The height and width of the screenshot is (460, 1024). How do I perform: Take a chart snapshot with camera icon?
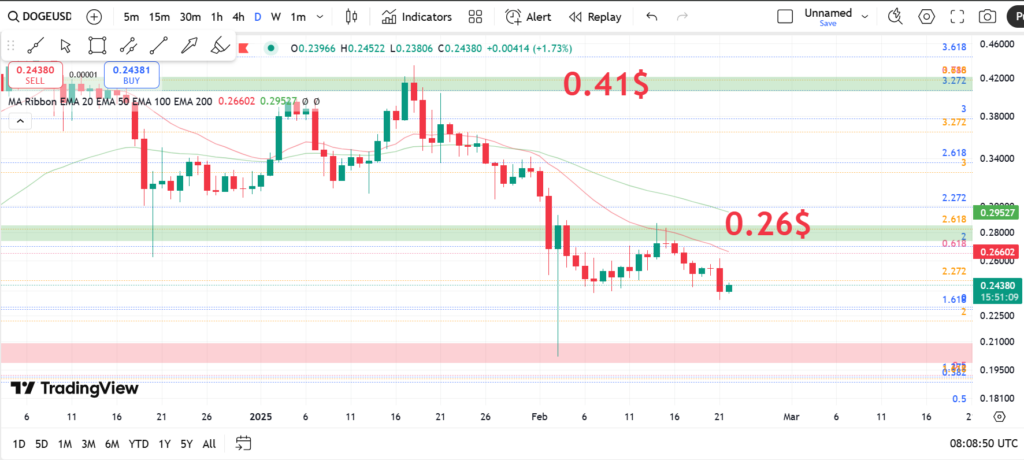(989, 17)
